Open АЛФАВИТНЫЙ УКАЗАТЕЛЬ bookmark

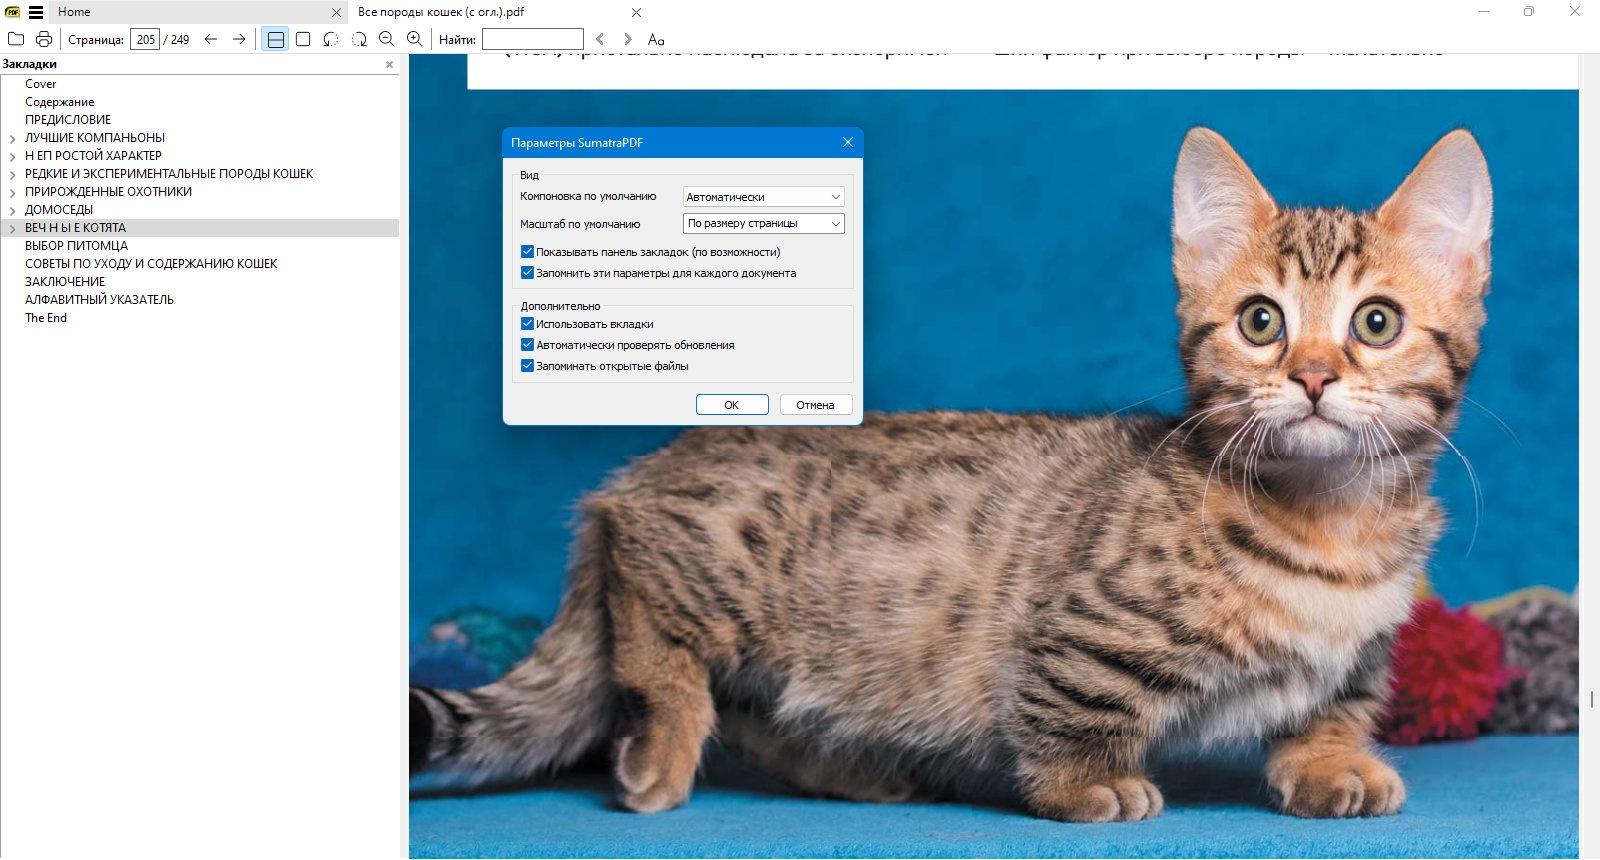[x=100, y=300]
